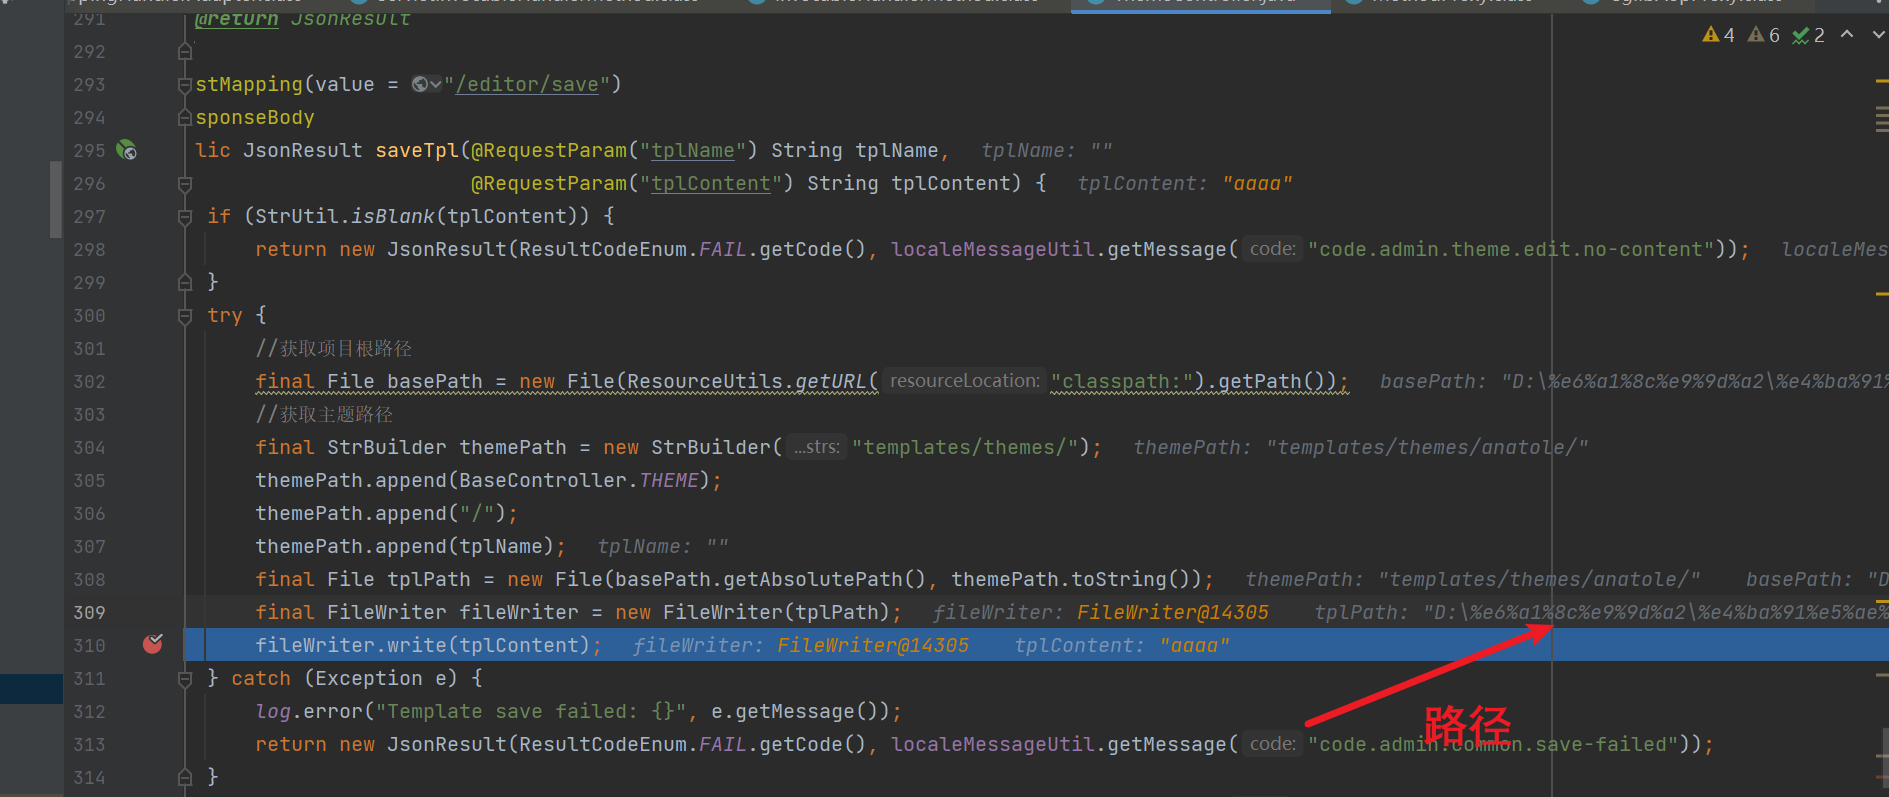
Task: Collapse the try block on line 300
Action: click(x=185, y=316)
